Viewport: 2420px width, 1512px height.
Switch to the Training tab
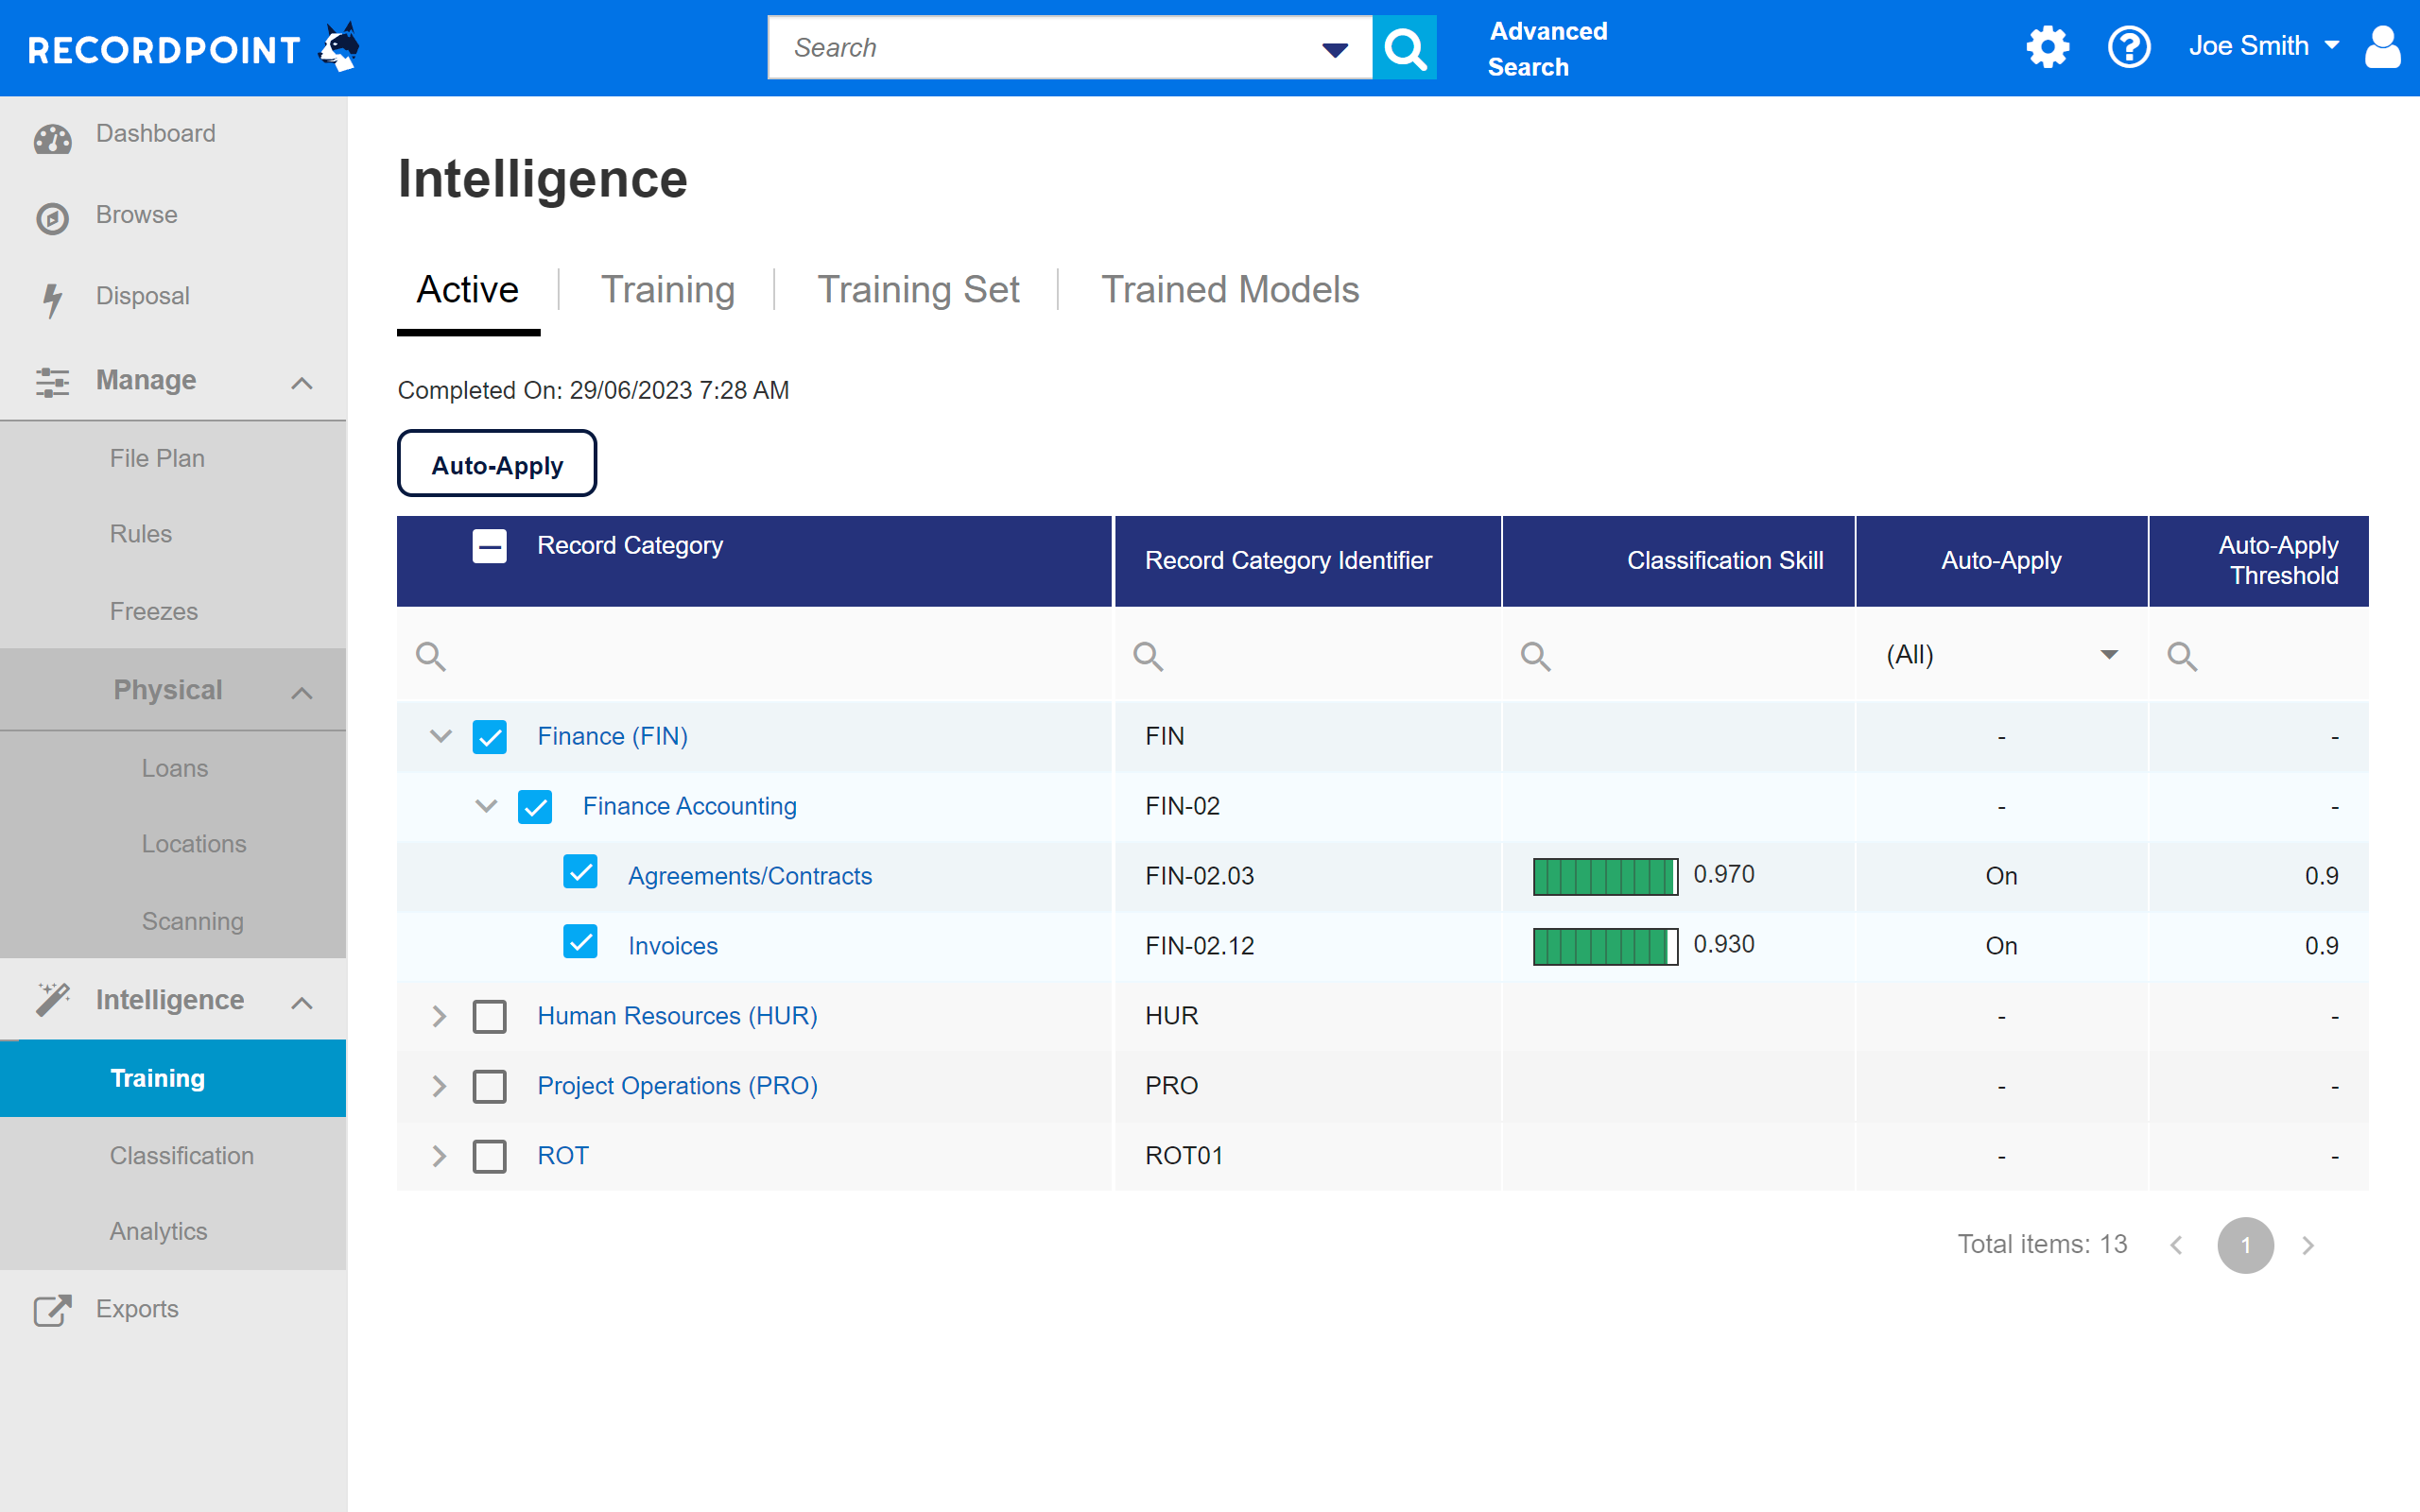pos(668,290)
